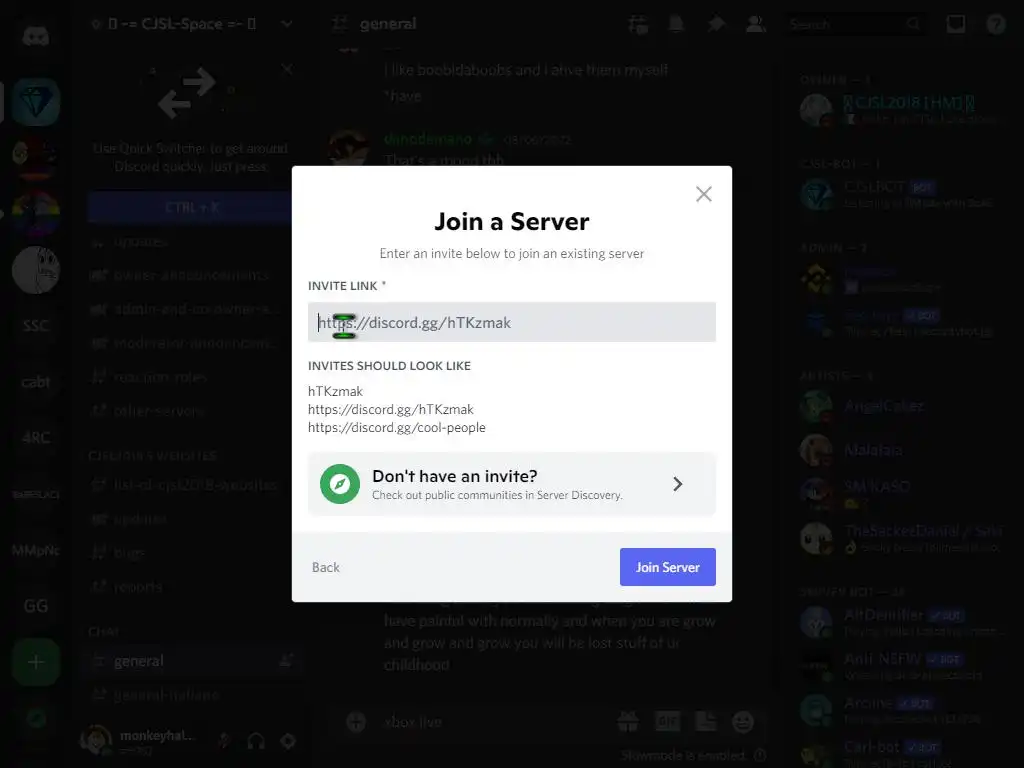Viewport: 1024px width, 768px height.
Task: Expand the CJSL-Space server name dropdown
Action: pyautogui.click(x=286, y=24)
